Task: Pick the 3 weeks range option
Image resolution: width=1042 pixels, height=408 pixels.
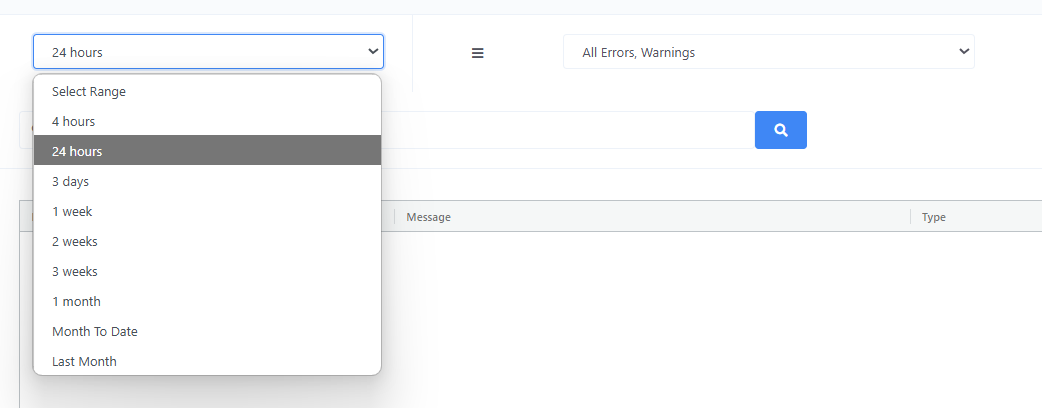Action: (207, 271)
